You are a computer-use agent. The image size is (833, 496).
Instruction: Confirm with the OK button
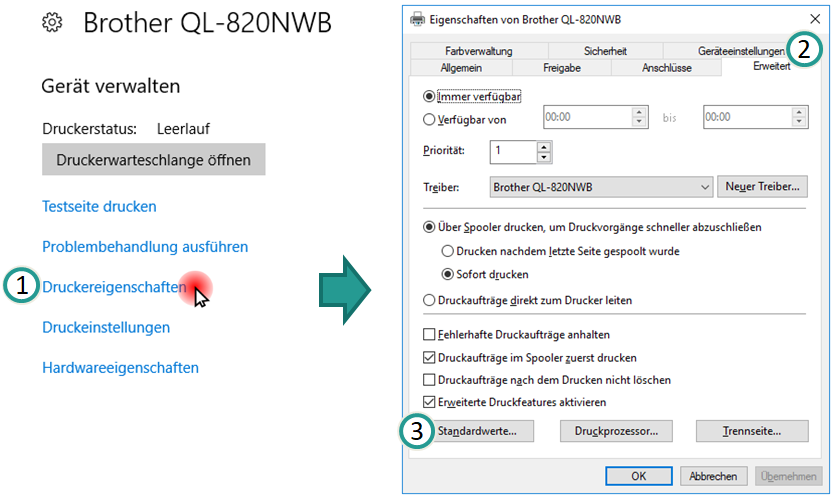click(x=639, y=476)
